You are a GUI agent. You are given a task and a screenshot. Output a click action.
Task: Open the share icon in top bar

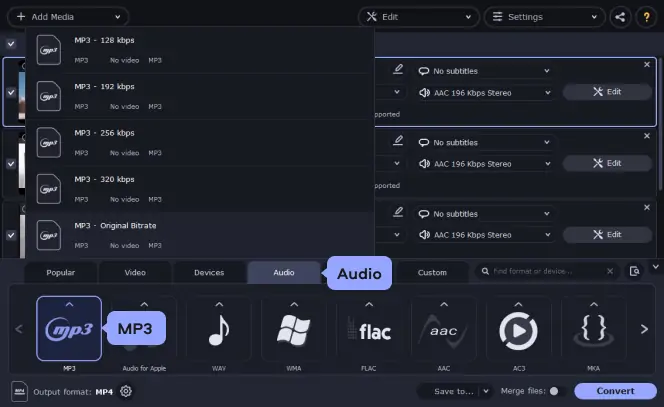tap(620, 17)
